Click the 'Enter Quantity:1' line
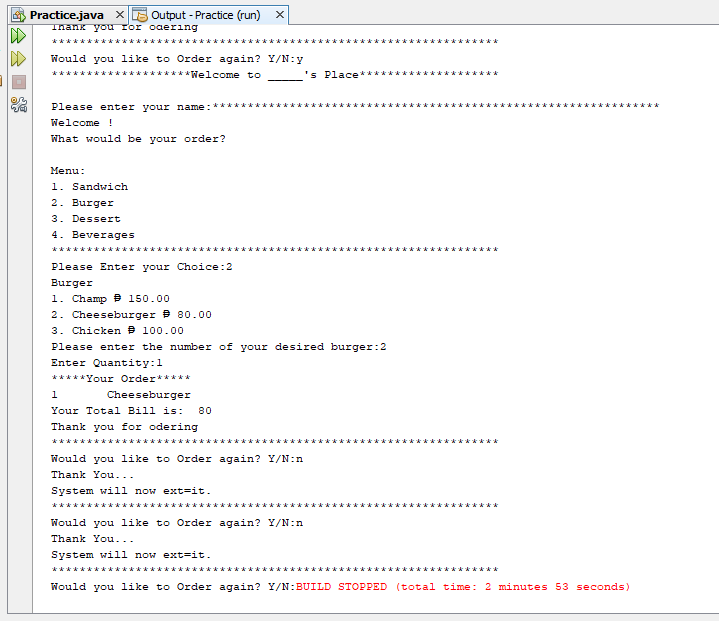The image size is (719, 621). click(107, 363)
